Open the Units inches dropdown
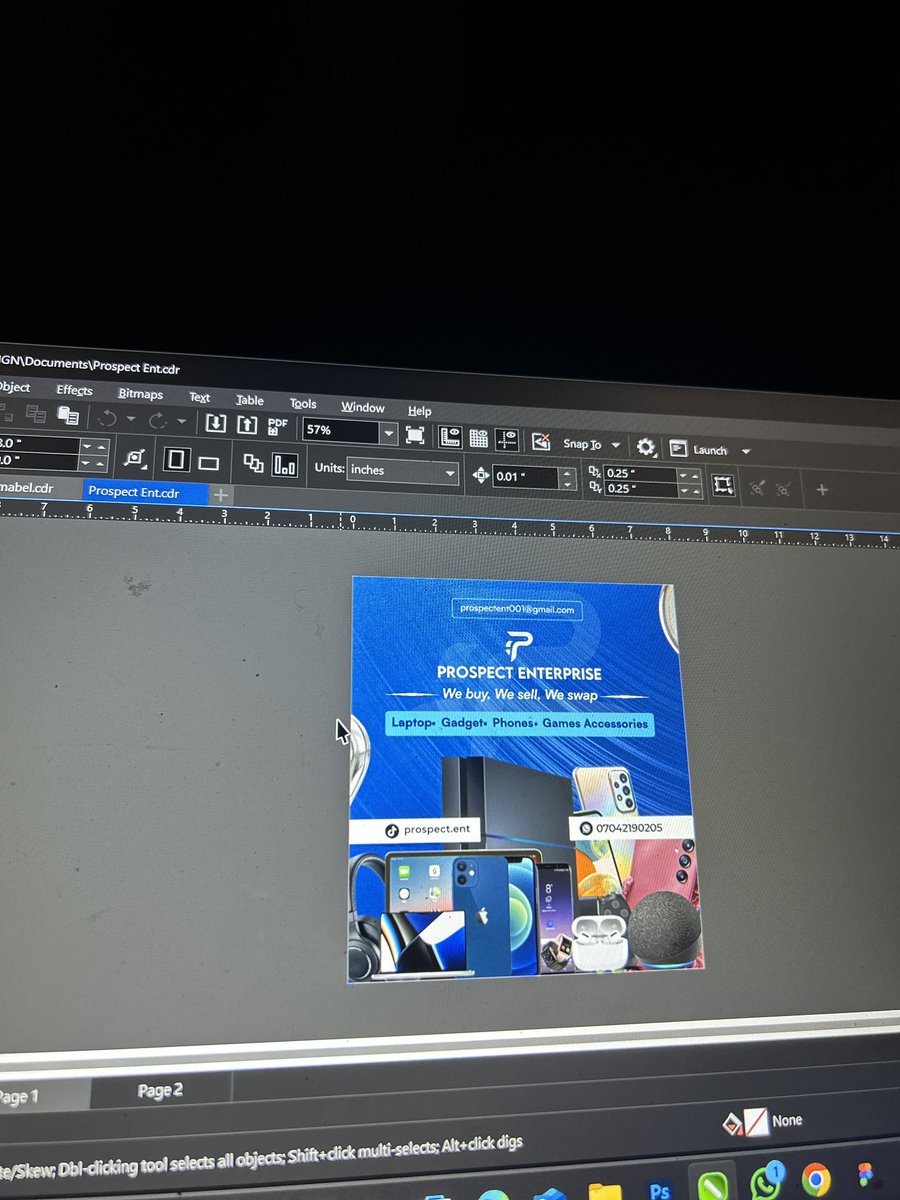 coord(402,471)
